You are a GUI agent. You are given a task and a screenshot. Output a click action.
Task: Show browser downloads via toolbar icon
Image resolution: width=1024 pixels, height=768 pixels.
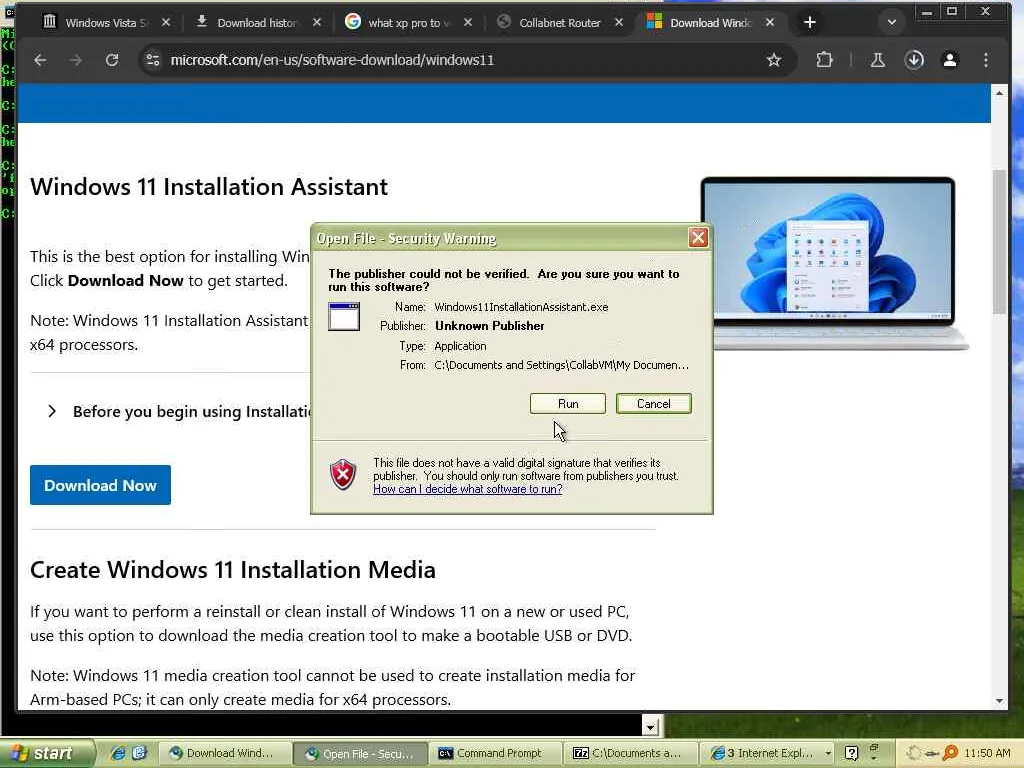coord(914,60)
